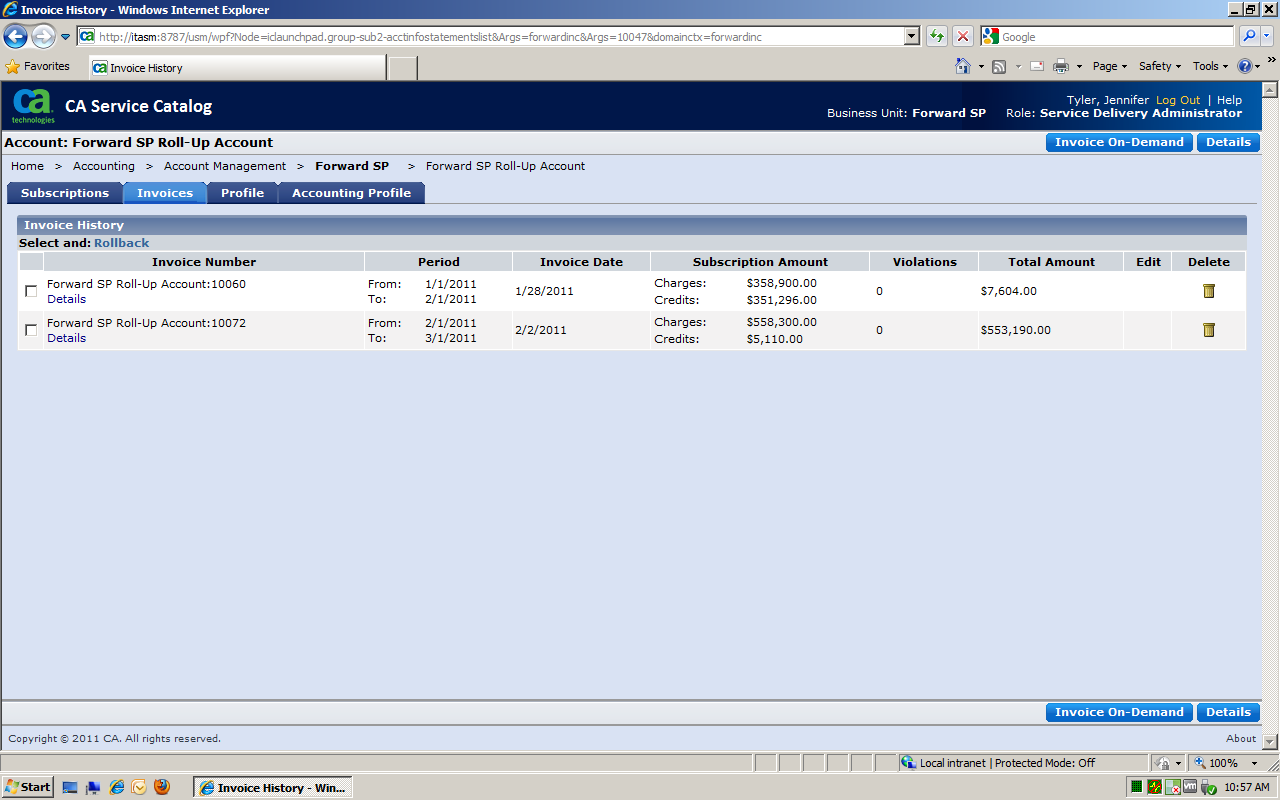This screenshot has height=800, width=1280.
Task: Open the recent pages dropdown arrow
Action: click(x=66, y=37)
